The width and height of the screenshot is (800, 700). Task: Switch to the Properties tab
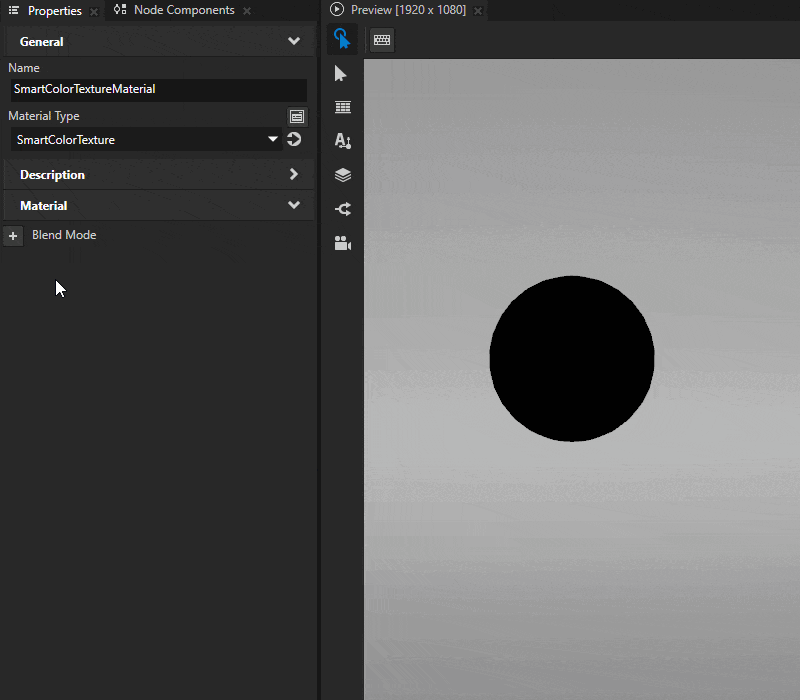pos(53,11)
